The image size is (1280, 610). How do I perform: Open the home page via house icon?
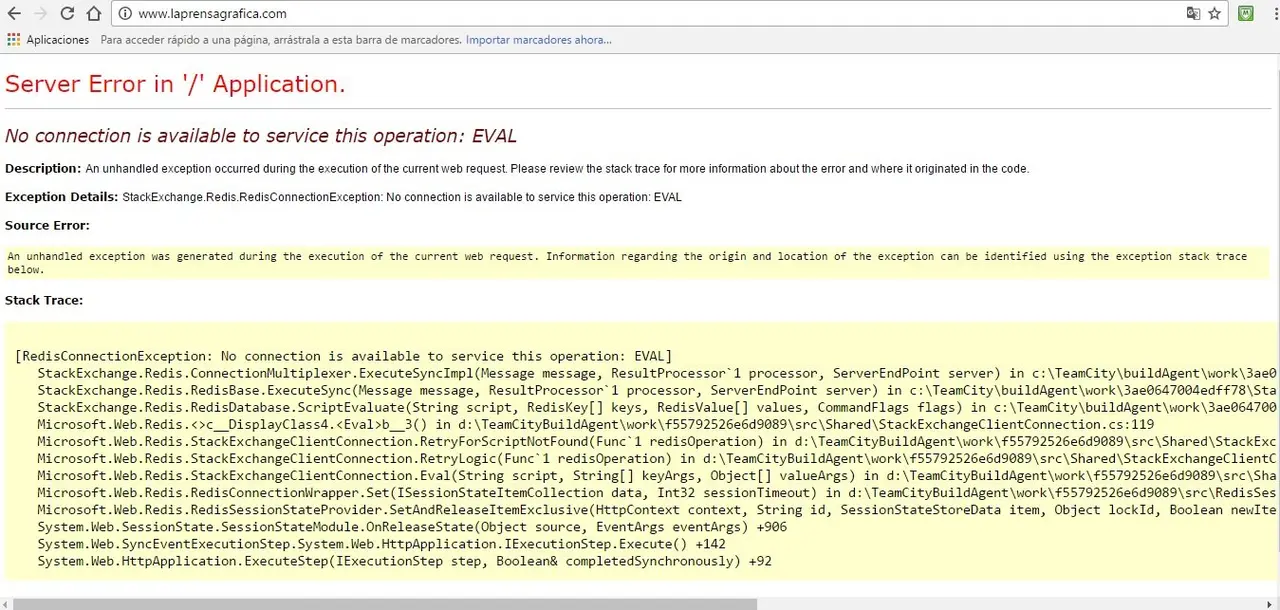point(93,14)
